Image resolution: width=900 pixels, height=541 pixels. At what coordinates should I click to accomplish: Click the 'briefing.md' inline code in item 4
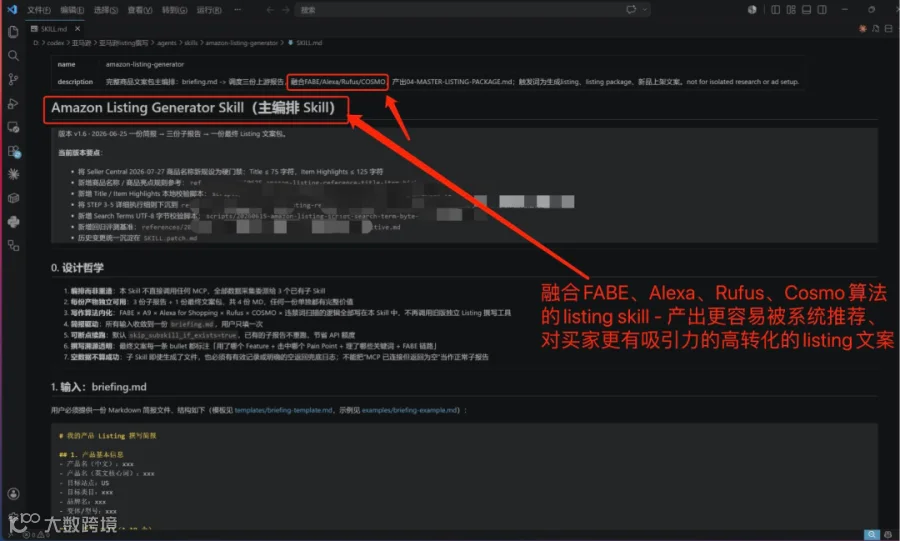[192, 324]
